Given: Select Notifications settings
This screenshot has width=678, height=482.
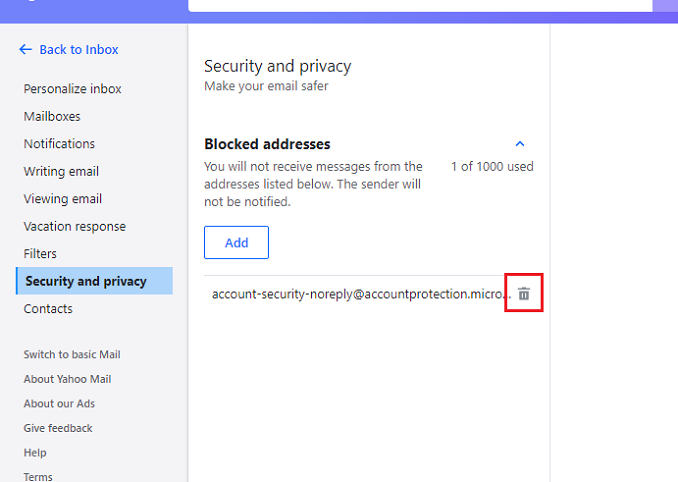Looking at the screenshot, I should 59,144.
